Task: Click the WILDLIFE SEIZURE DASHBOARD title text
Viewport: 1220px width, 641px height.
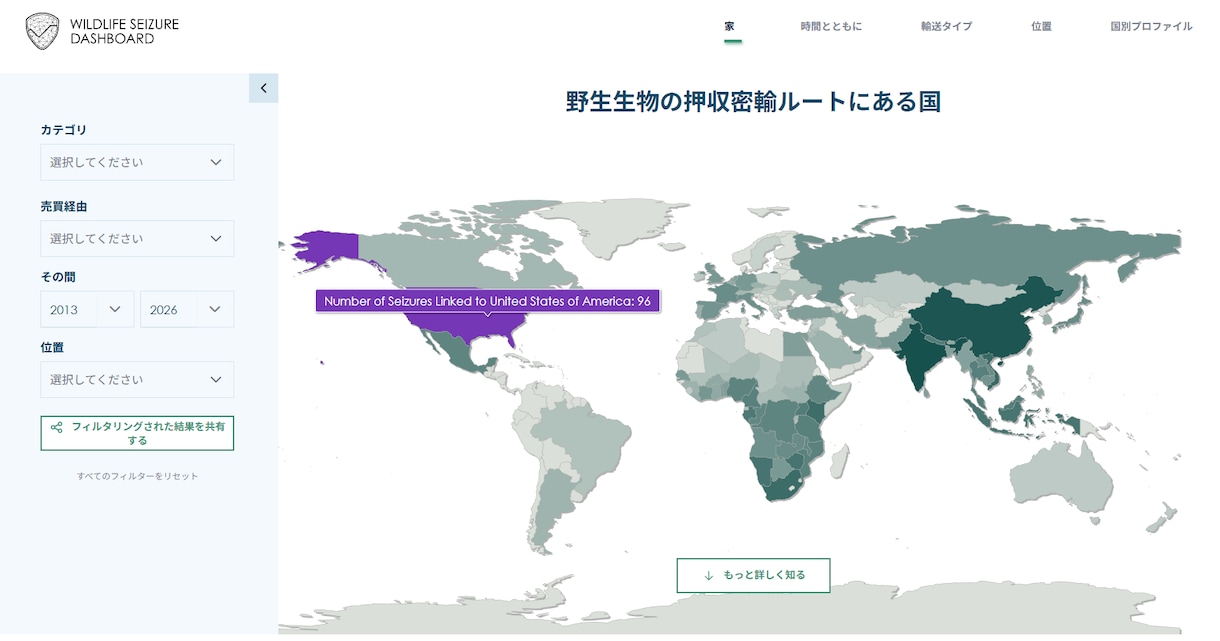Action: click(125, 31)
